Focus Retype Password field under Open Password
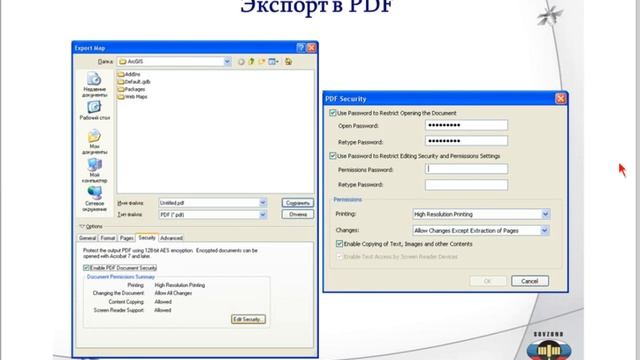This screenshot has height=360, width=640. (466, 141)
